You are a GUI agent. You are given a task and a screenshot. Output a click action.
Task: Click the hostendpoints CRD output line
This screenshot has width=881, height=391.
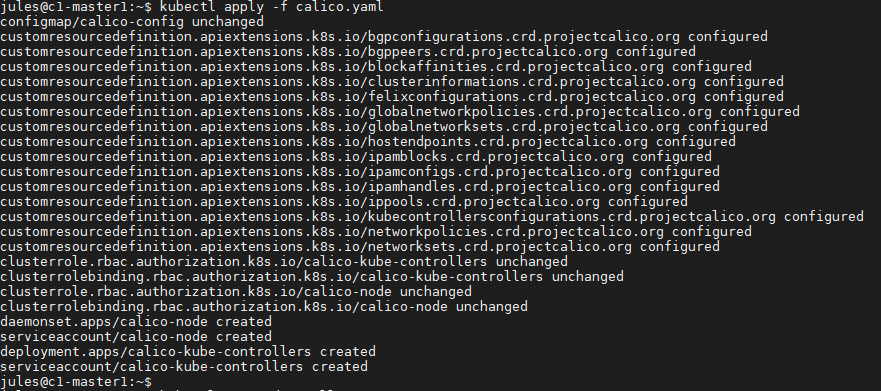(x=368, y=142)
